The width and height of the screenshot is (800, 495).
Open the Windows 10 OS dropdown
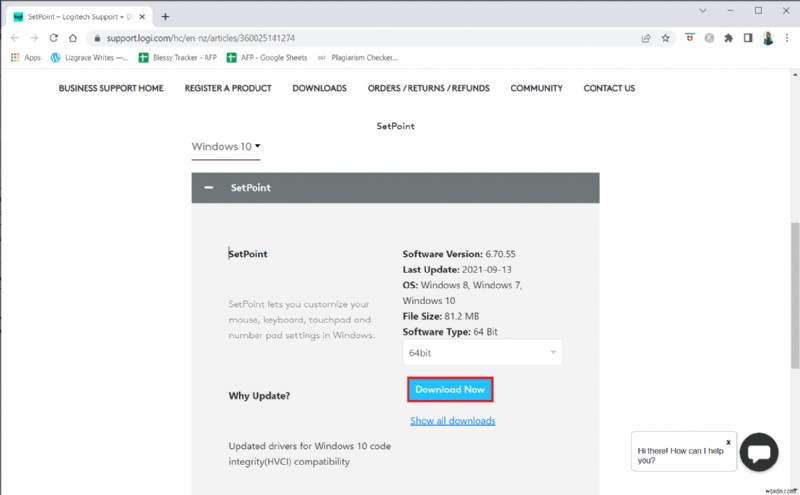tap(226, 147)
